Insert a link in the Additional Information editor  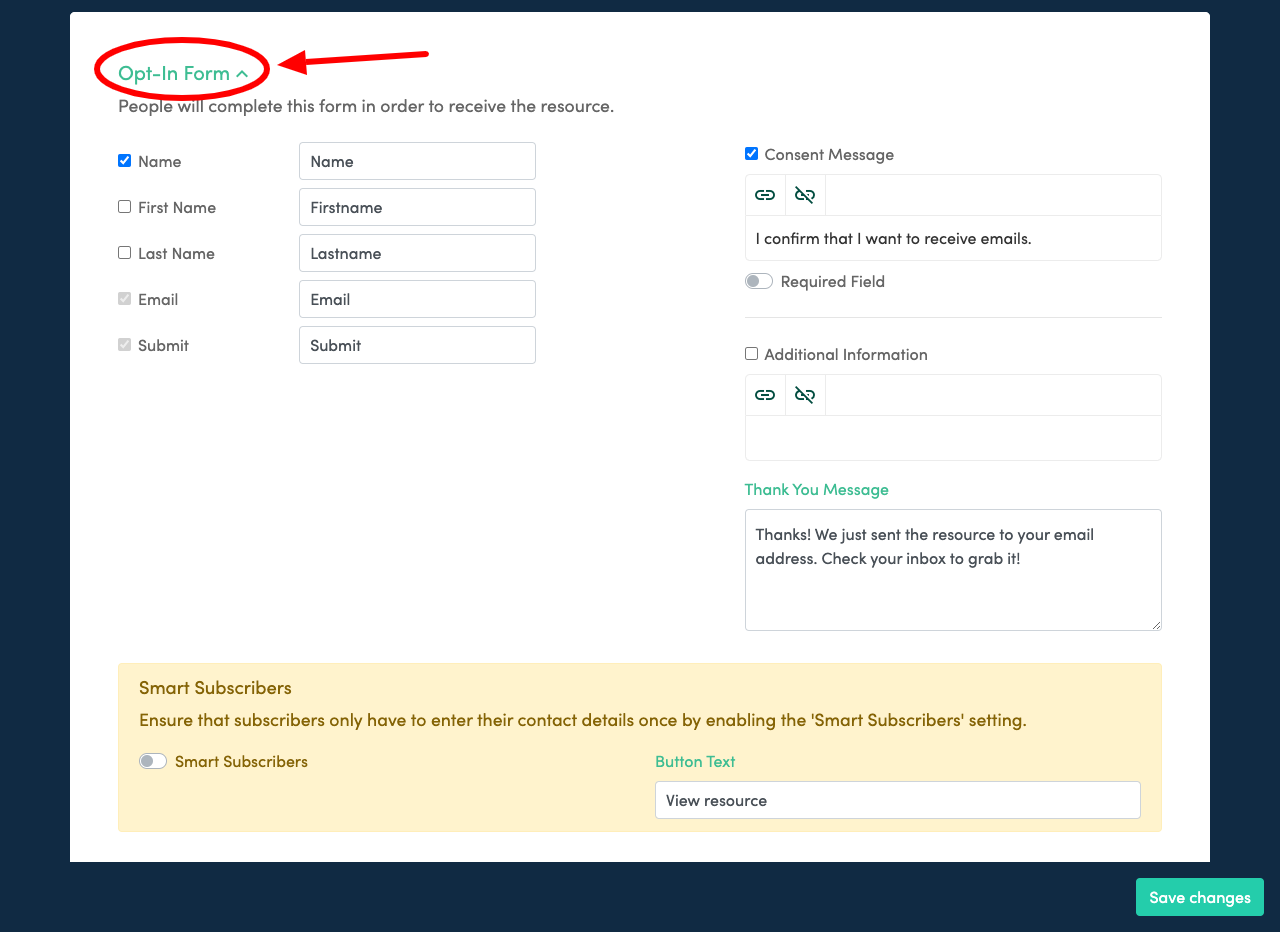coord(765,394)
